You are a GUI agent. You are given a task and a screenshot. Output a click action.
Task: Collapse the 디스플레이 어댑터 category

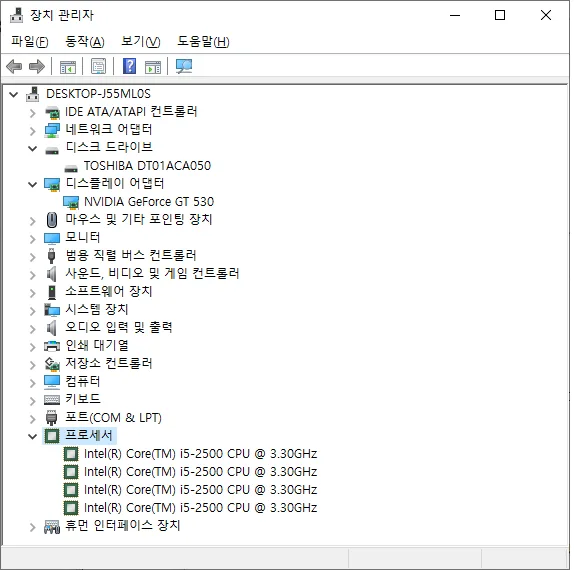pyautogui.click(x=33, y=185)
